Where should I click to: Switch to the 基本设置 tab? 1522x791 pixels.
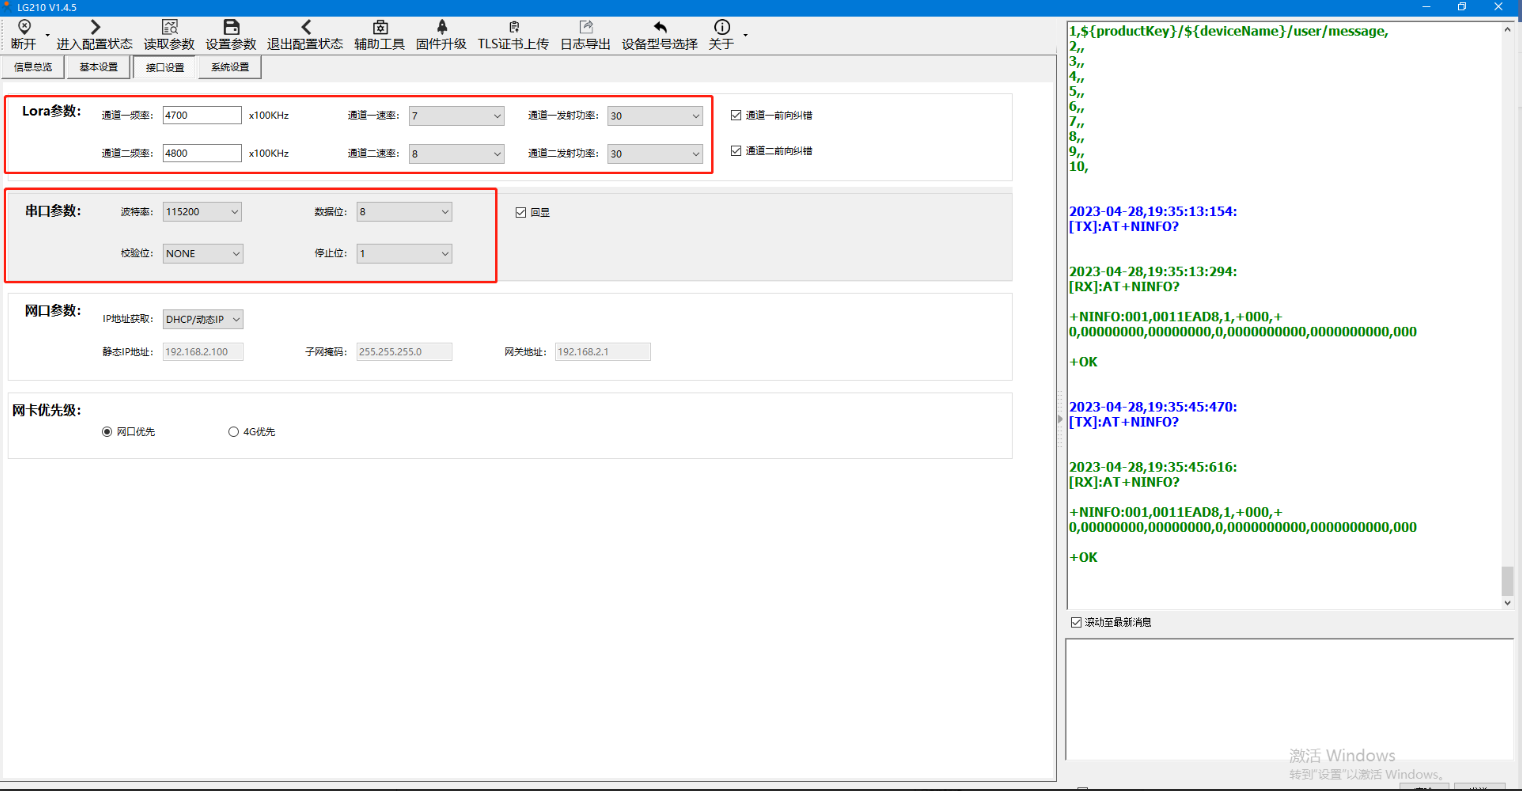pos(99,67)
